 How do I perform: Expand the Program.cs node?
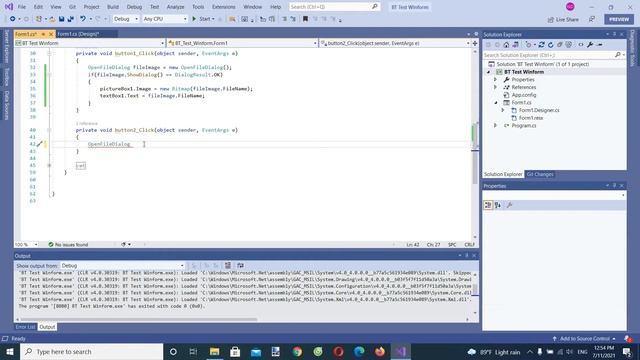pyautogui.click(x=496, y=126)
